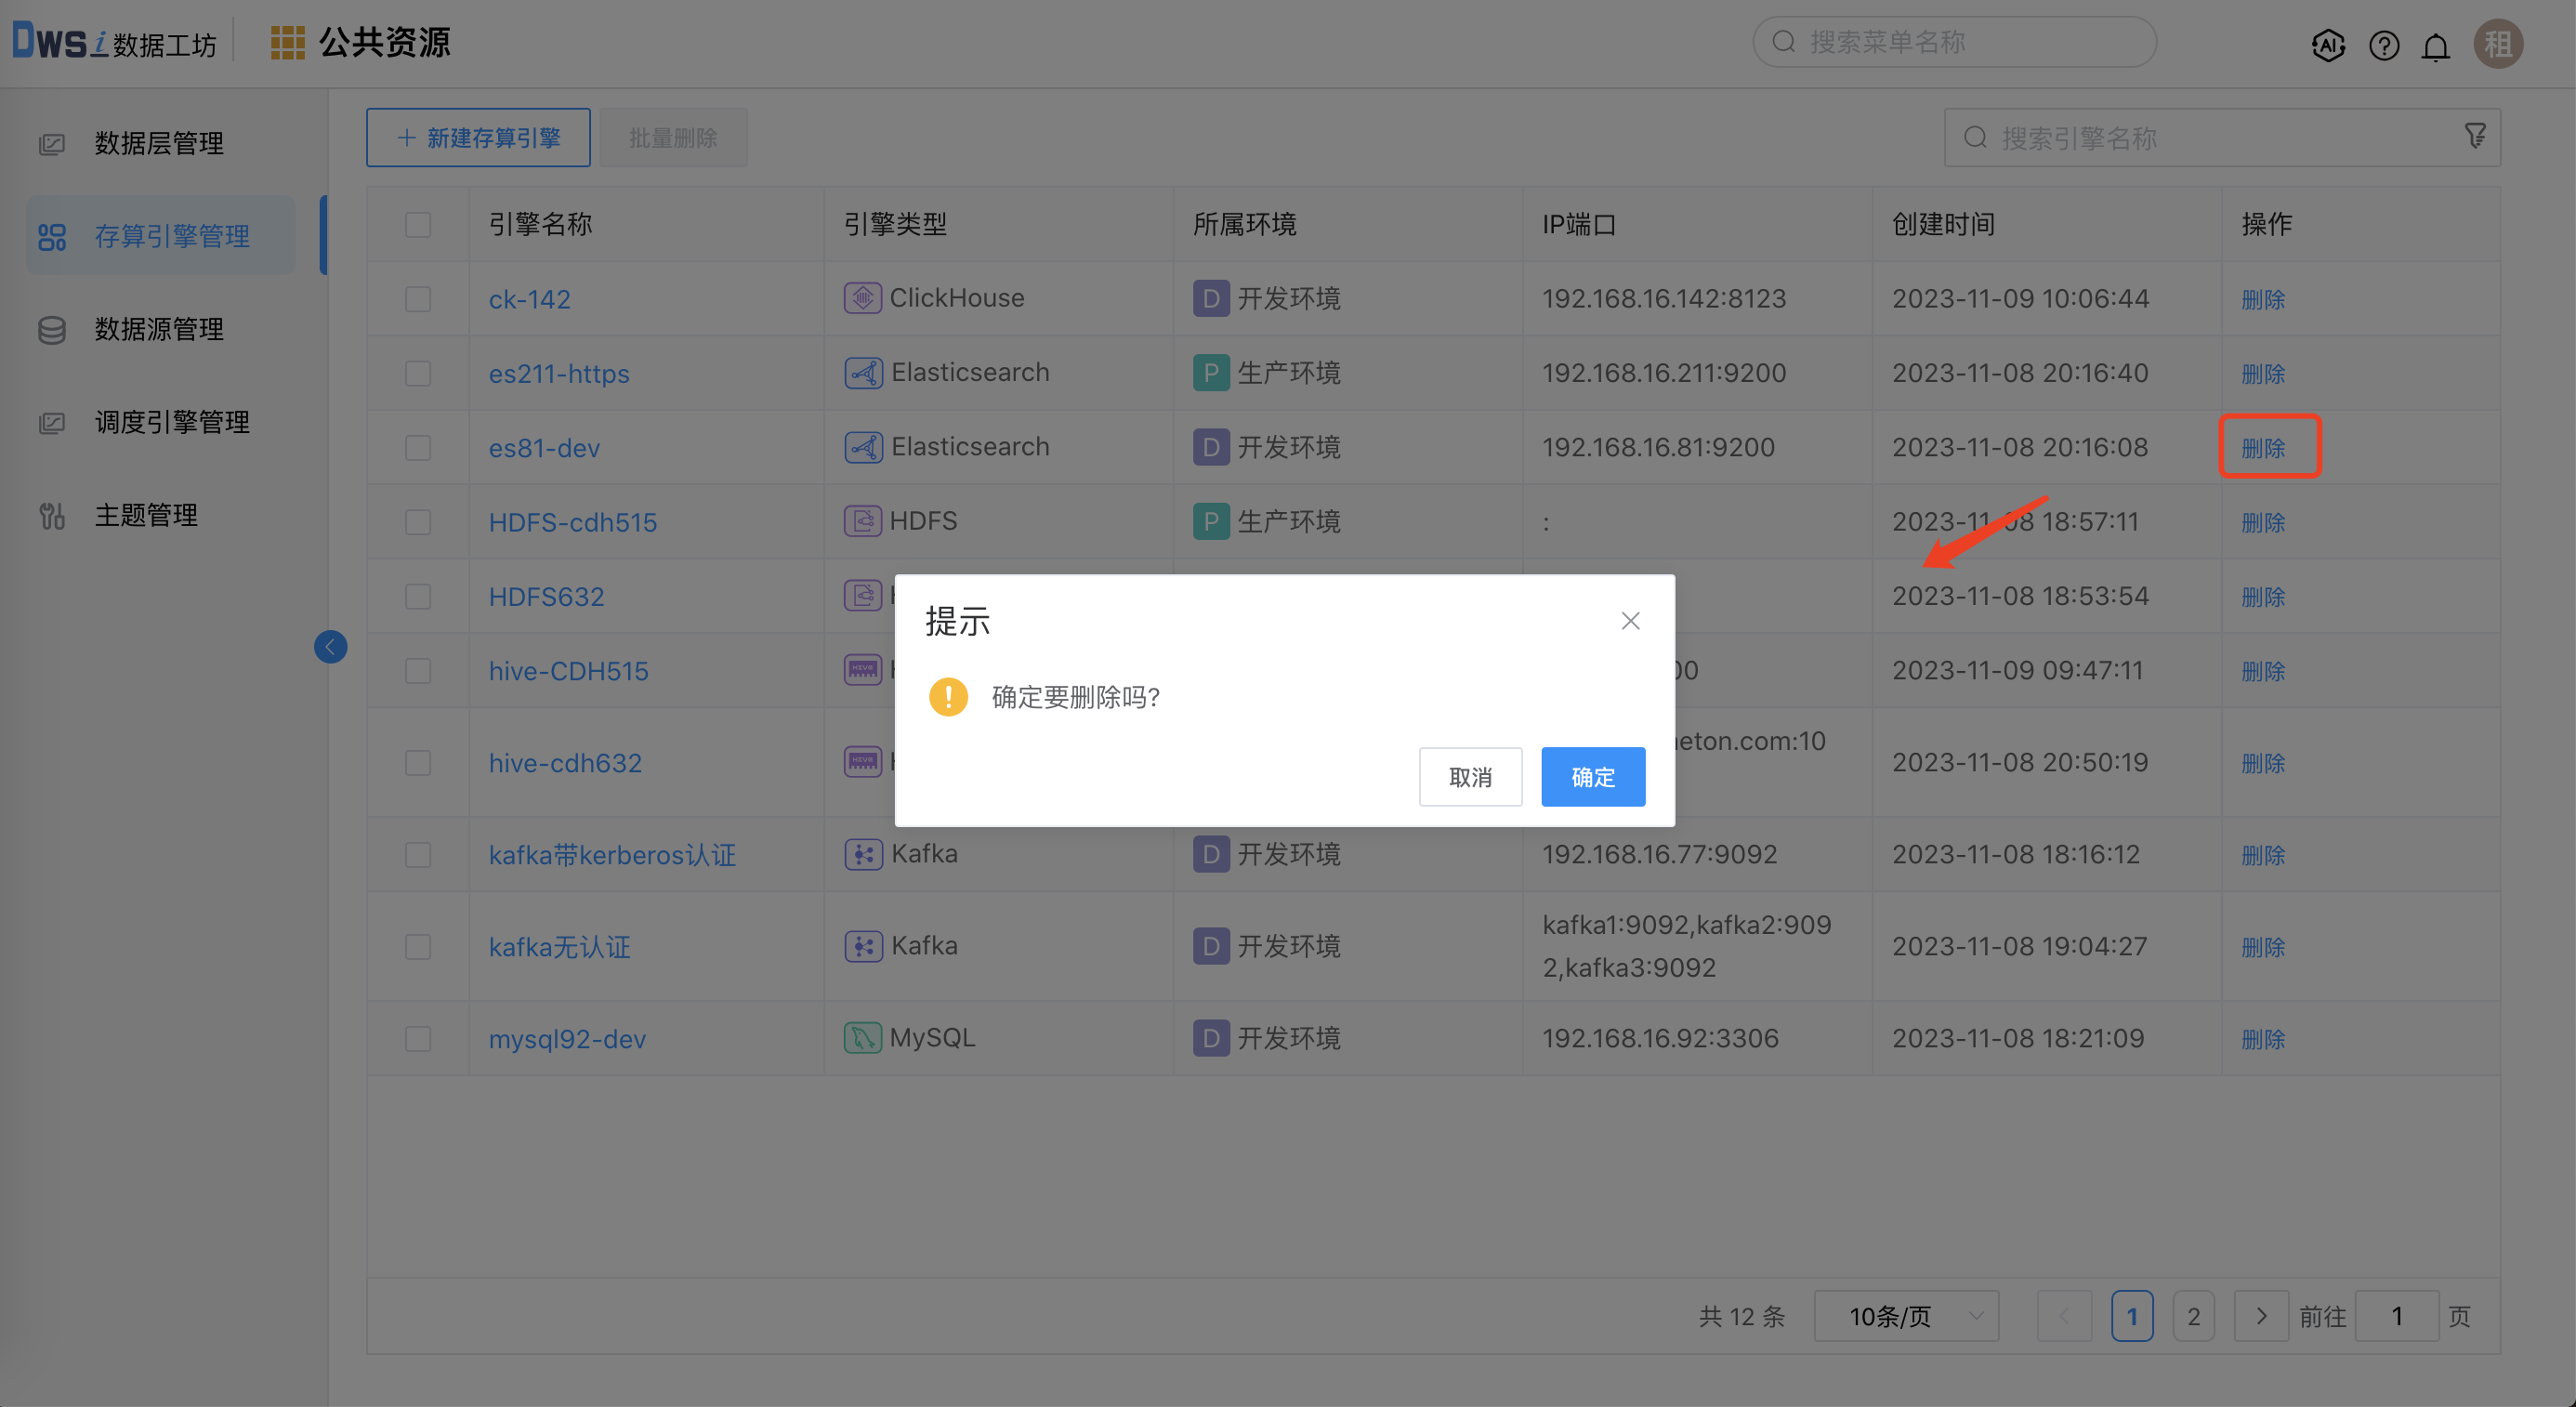The image size is (2576, 1407).
Task: Click the 数据源管理 database icon in sidebar
Action: (x=52, y=329)
